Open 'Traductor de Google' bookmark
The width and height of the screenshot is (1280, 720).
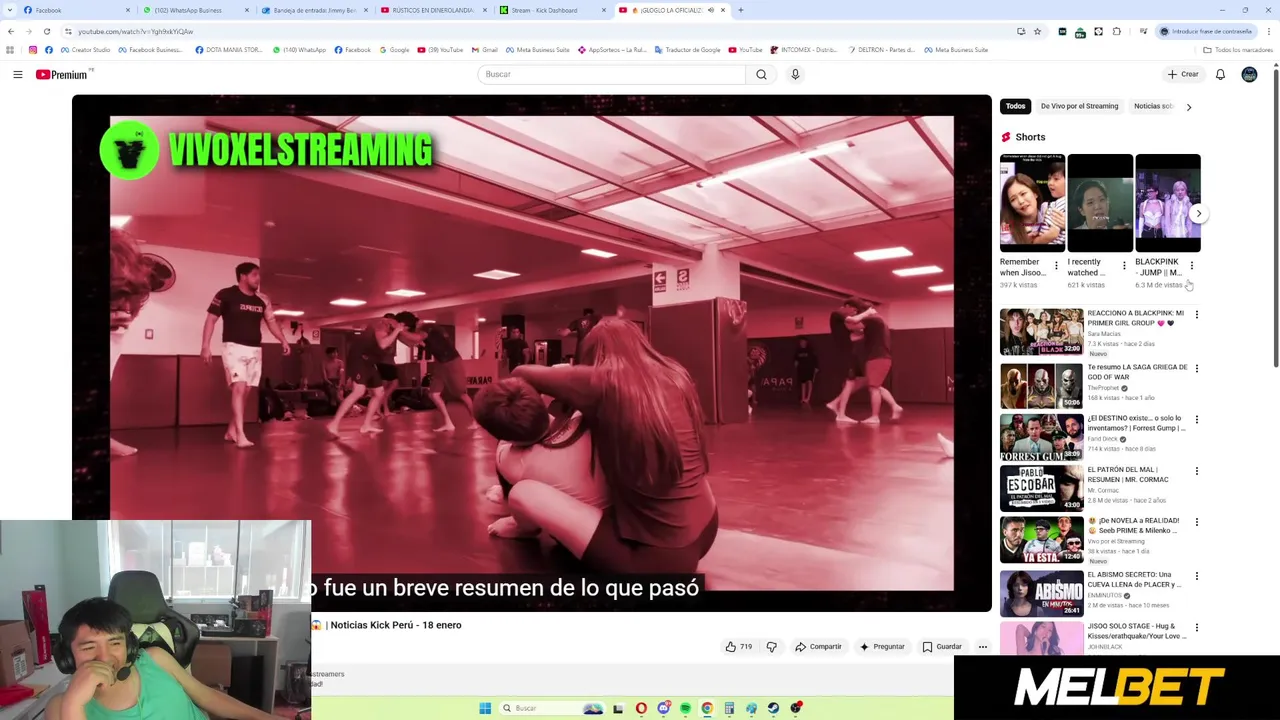coord(687,50)
